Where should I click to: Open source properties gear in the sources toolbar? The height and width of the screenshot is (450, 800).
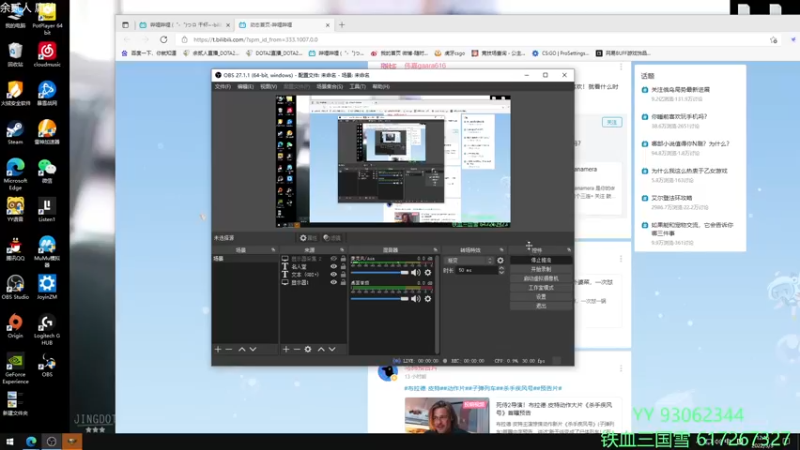coord(308,349)
